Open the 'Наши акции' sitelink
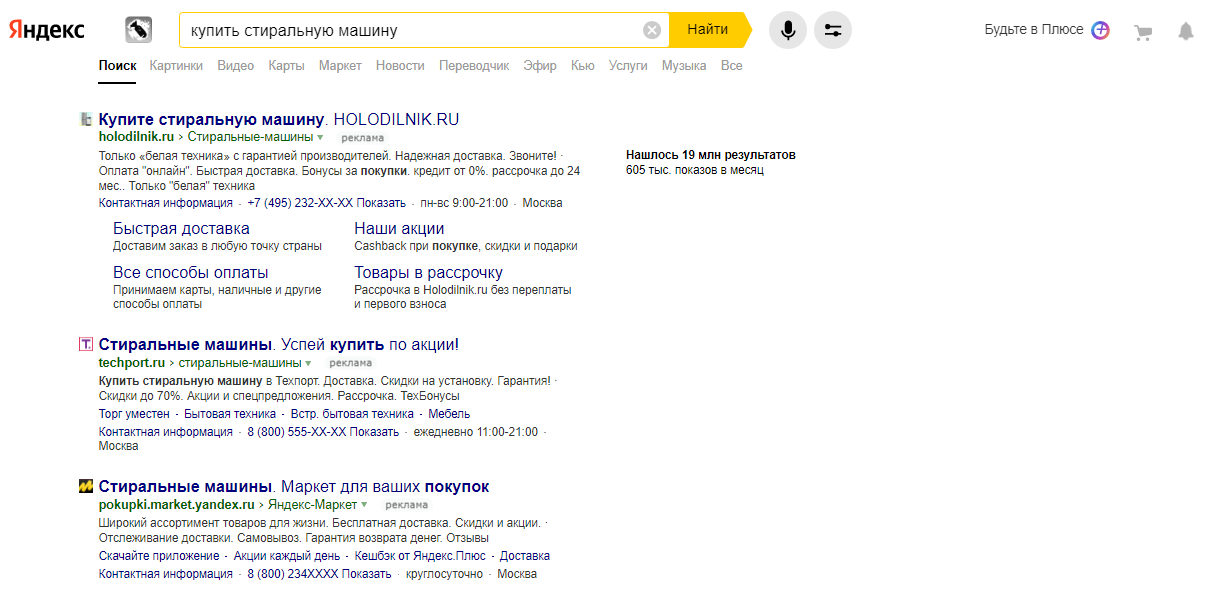The image size is (1208, 601). (399, 229)
